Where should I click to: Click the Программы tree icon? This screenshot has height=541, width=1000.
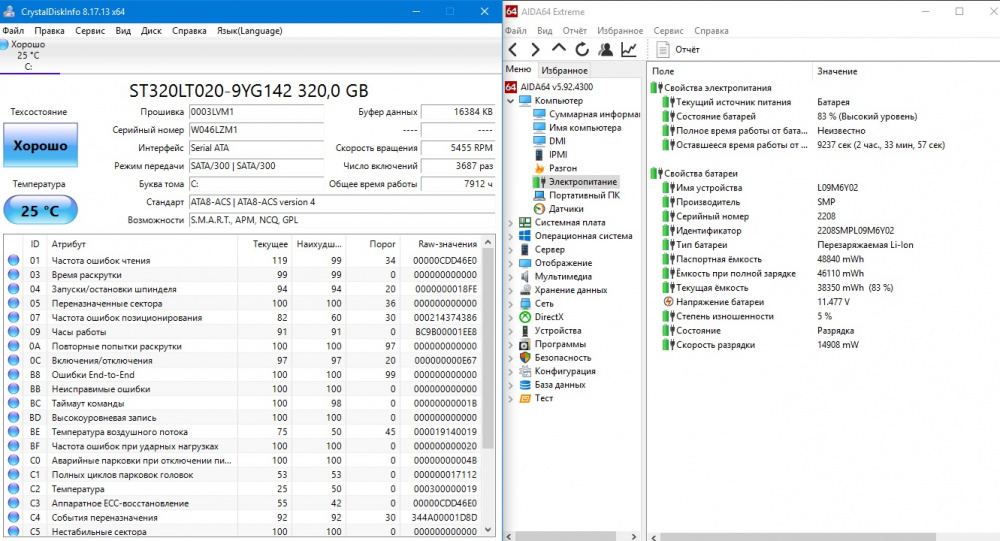(525, 344)
